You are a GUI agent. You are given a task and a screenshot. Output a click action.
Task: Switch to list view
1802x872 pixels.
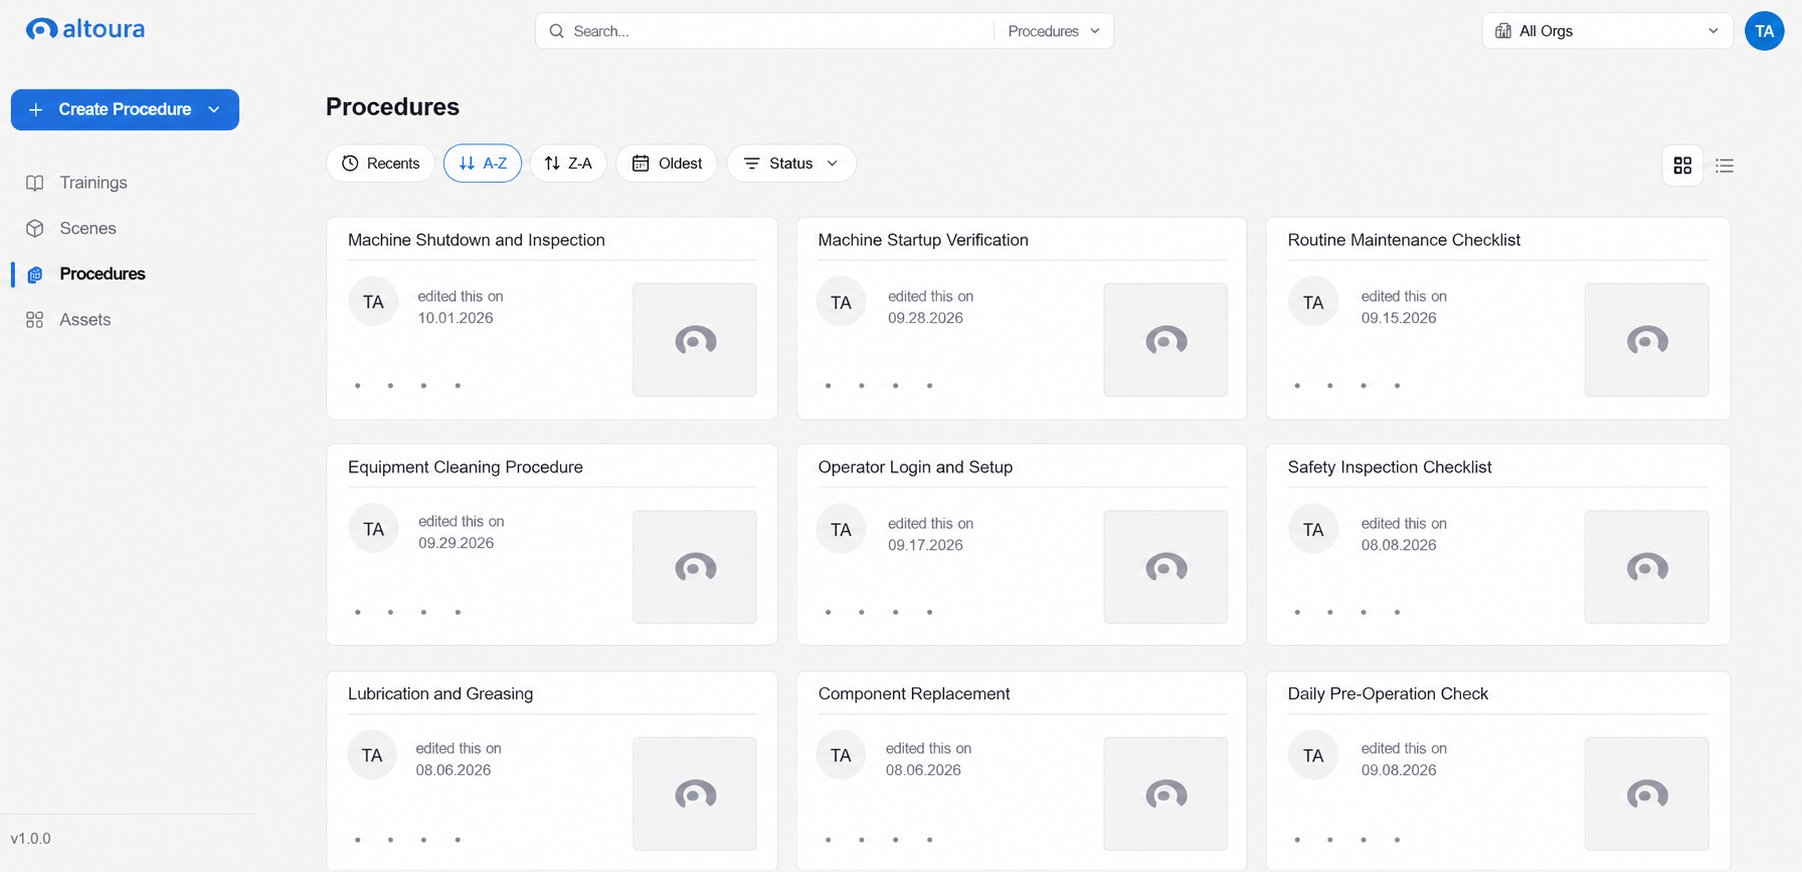click(1725, 165)
